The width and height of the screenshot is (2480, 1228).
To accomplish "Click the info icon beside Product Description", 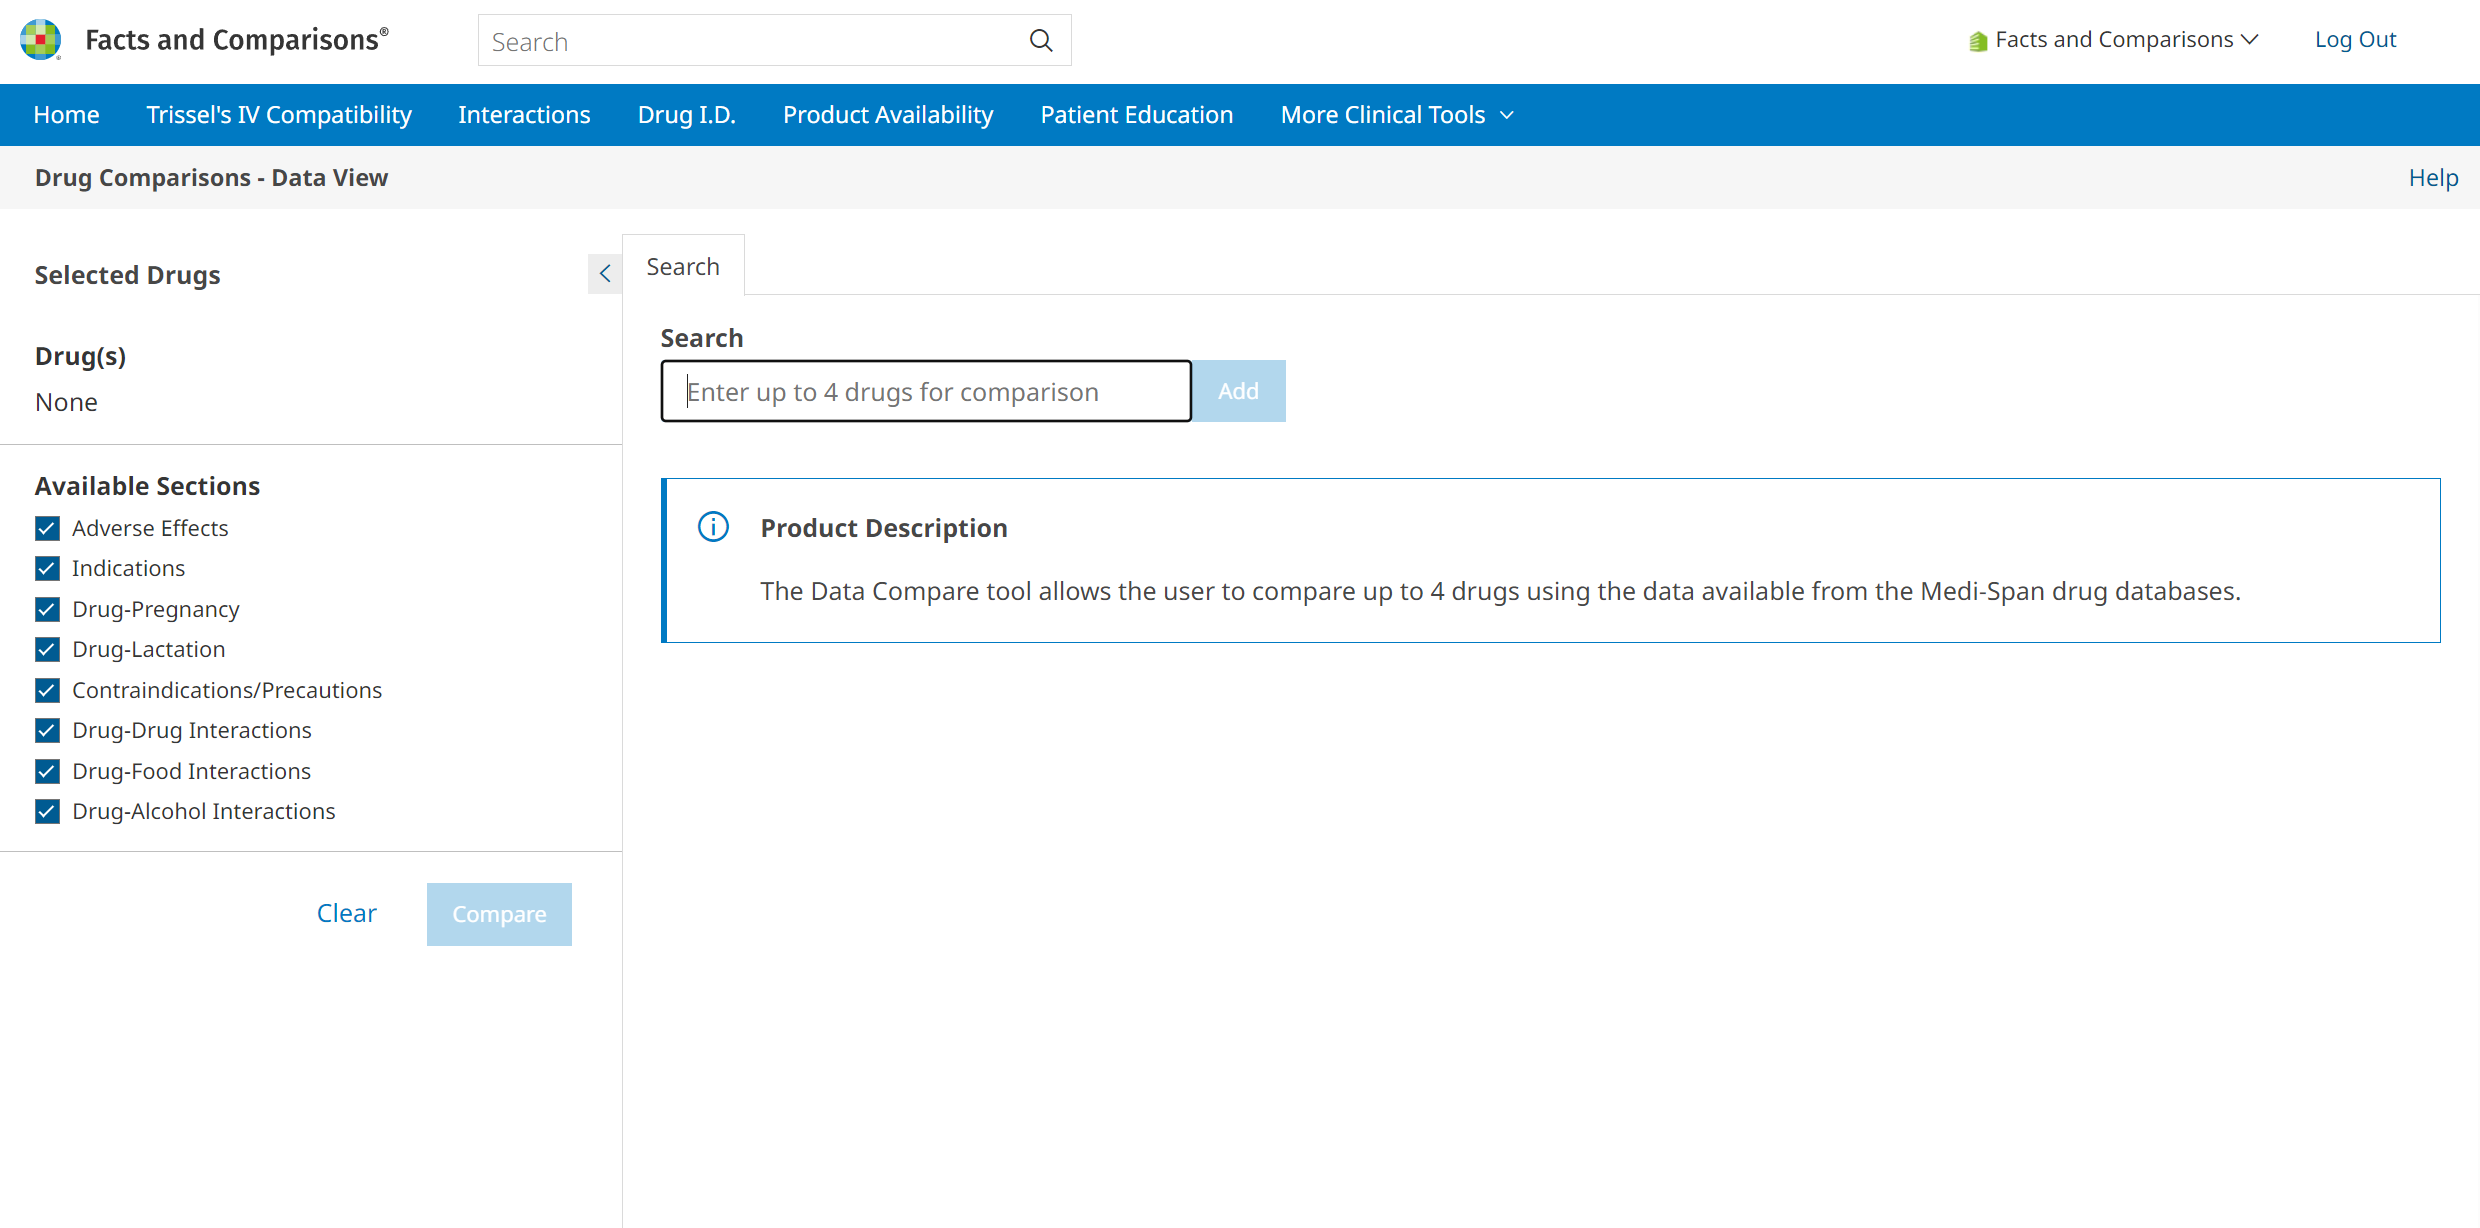I will 713,527.
